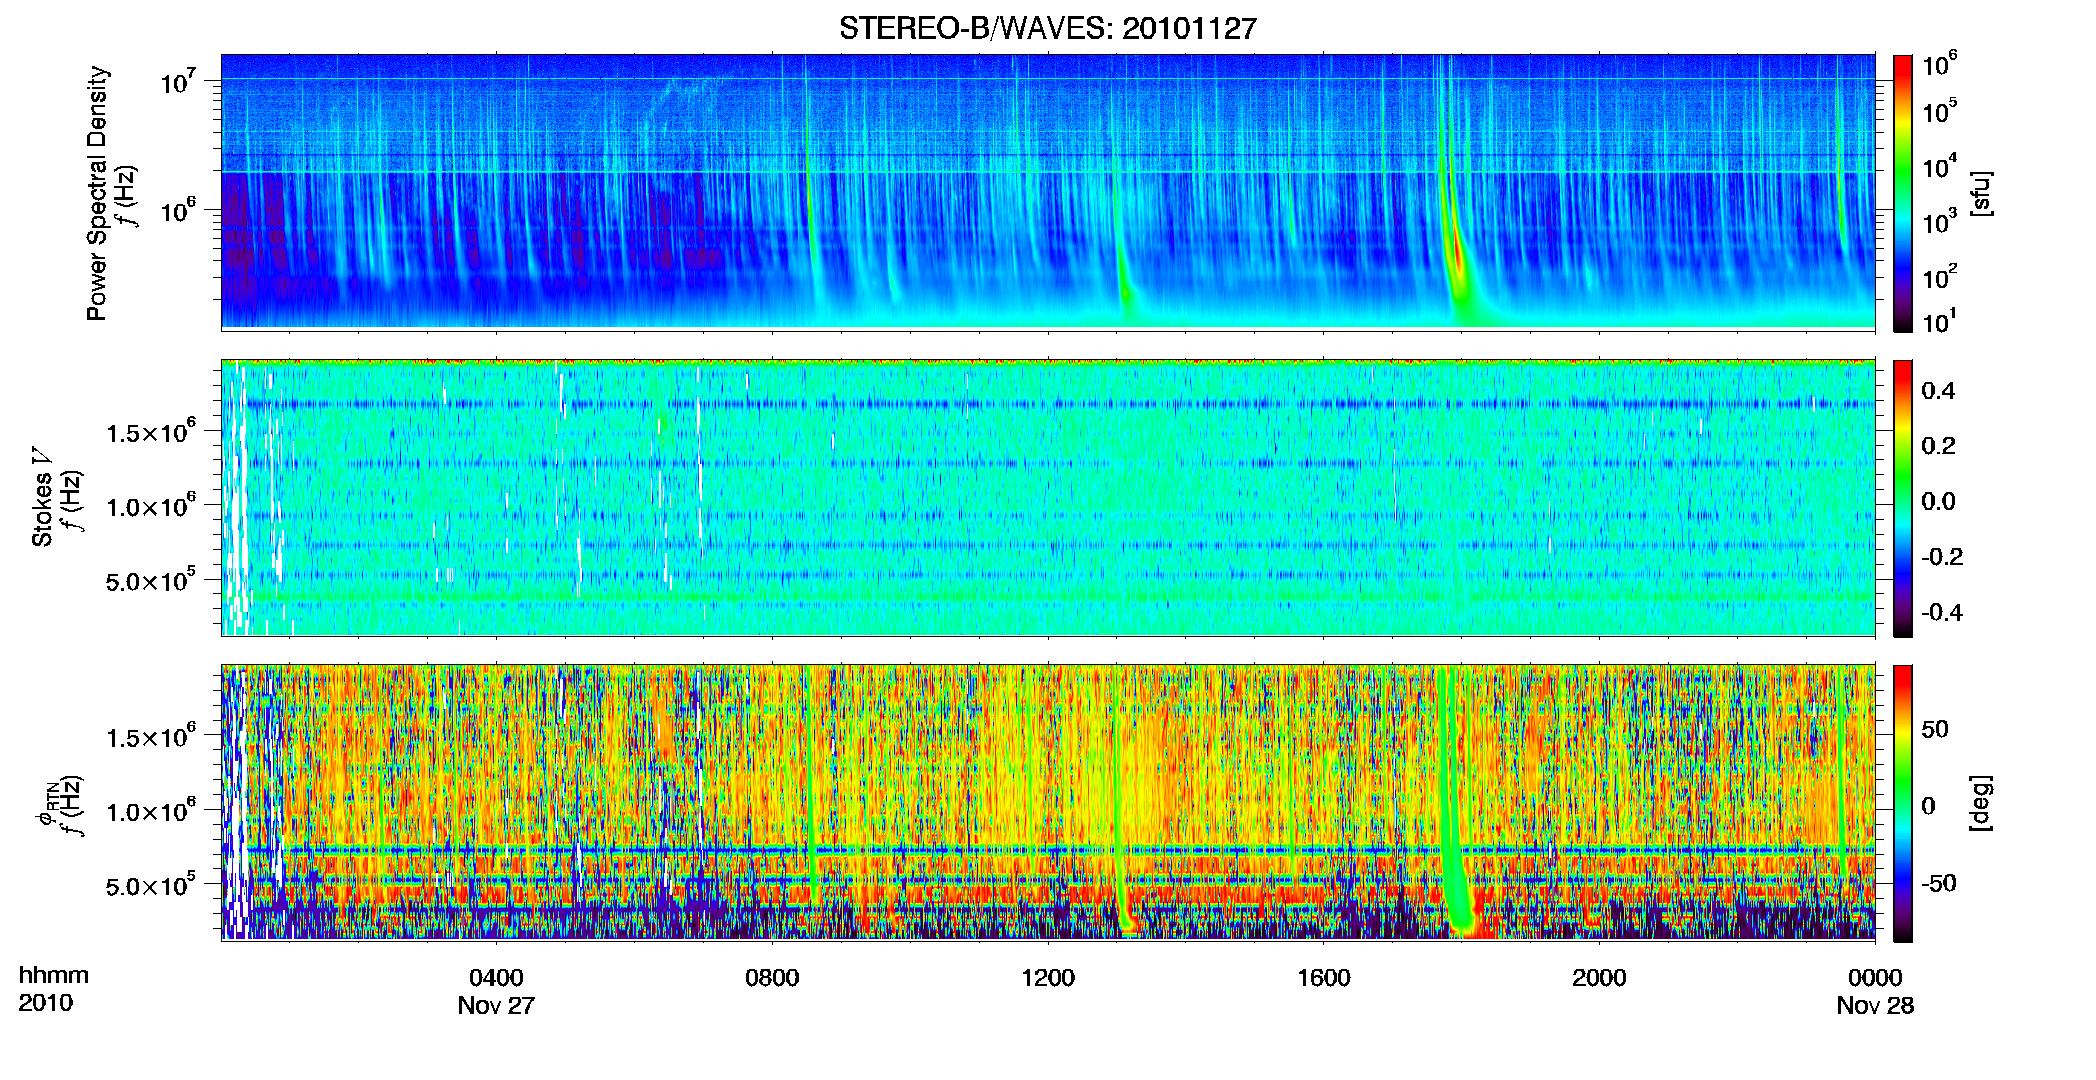Screen dimensions: 2096x1080
Task: Select the 0800 time axis label
Action: point(772,978)
